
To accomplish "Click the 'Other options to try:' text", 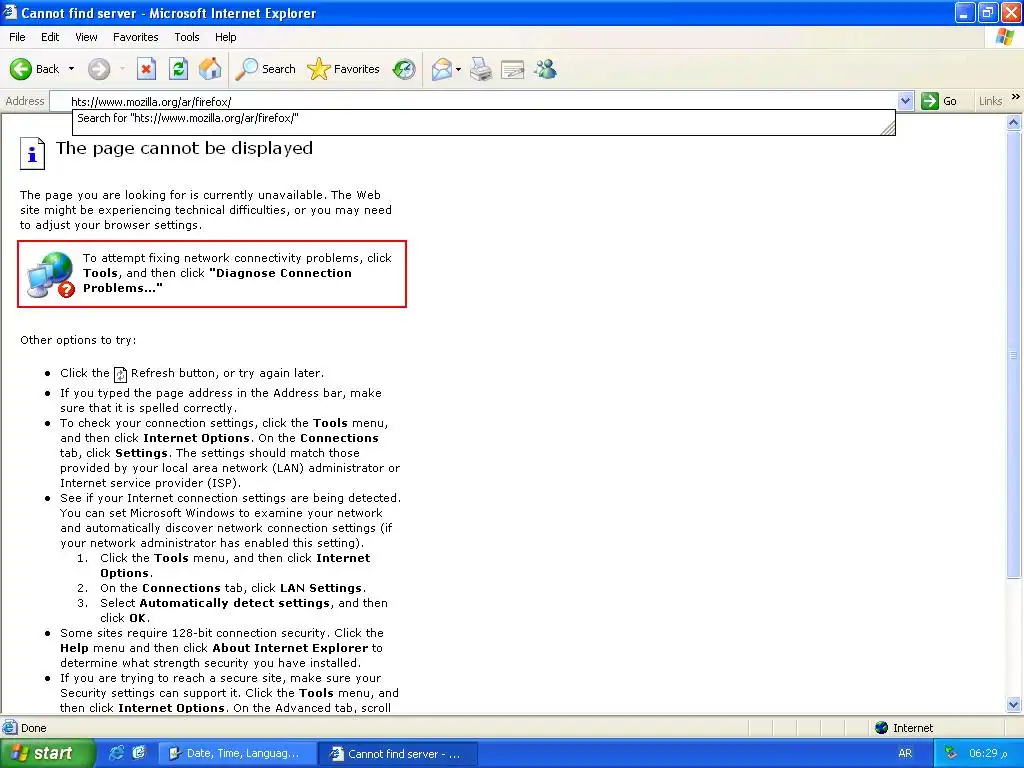I will point(78,340).
